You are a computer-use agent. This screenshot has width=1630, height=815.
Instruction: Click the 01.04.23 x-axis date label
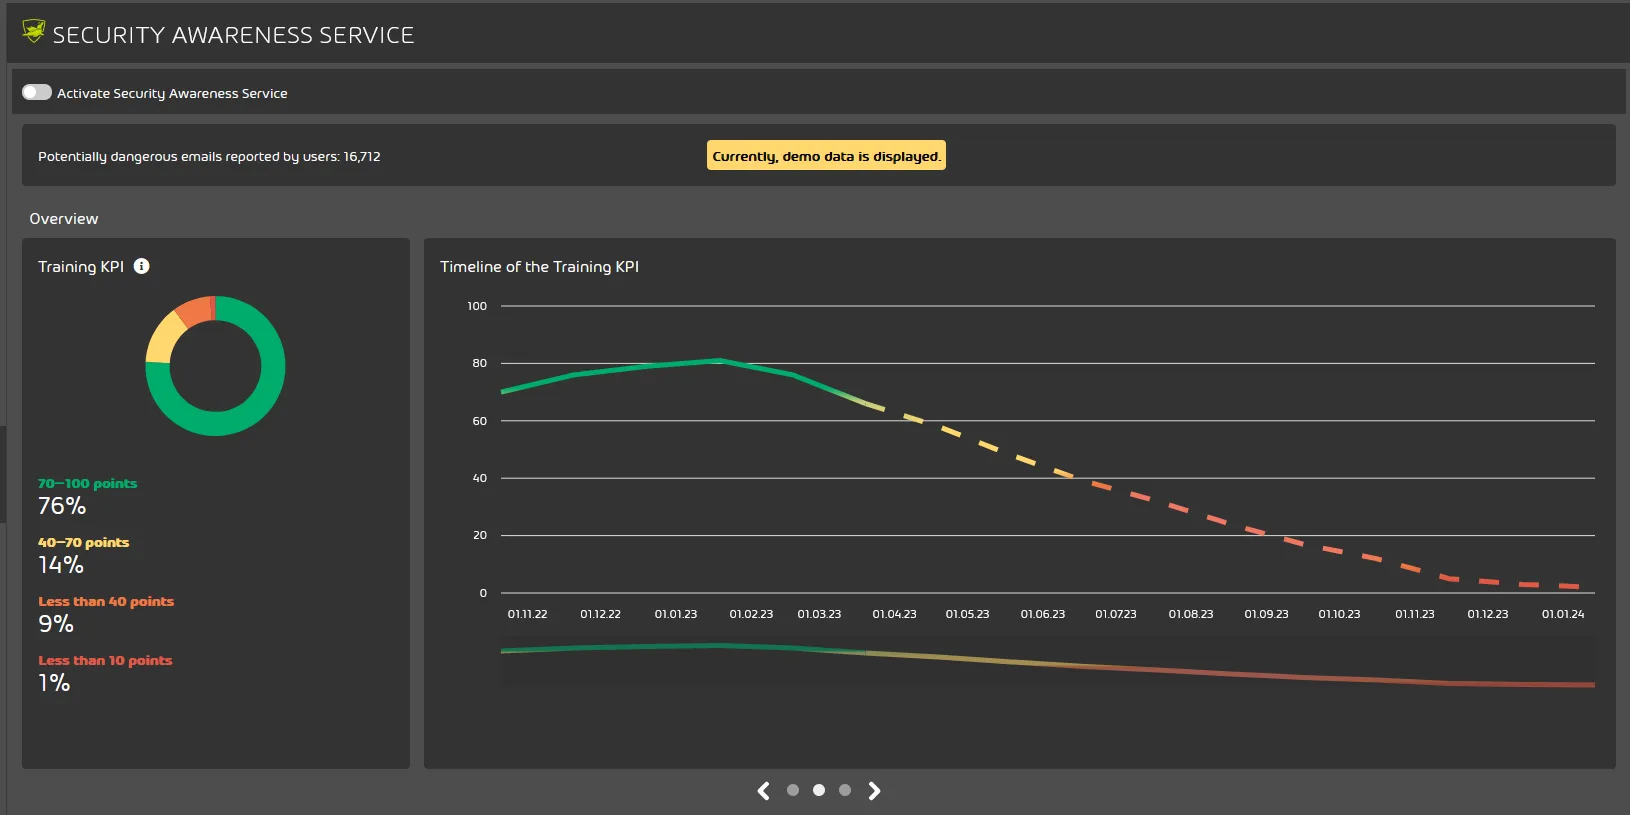(894, 614)
